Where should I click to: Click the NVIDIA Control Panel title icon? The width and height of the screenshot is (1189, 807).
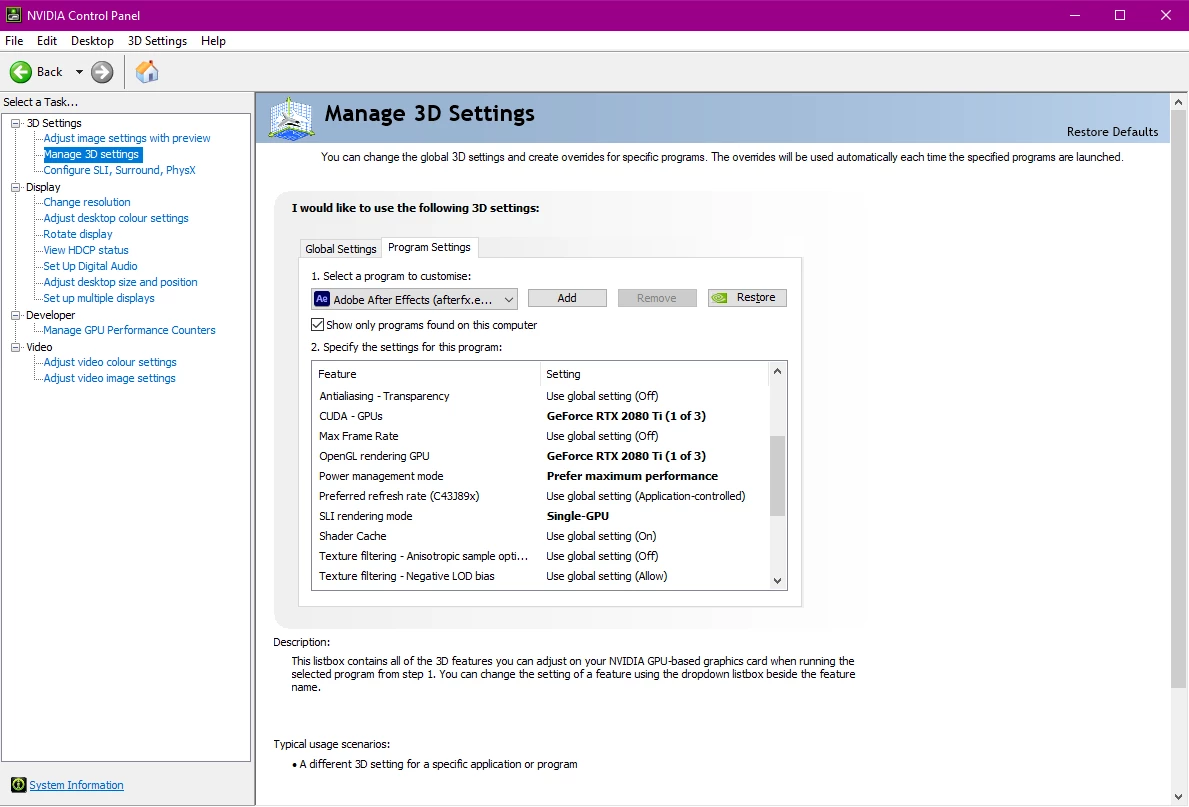(14, 15)
